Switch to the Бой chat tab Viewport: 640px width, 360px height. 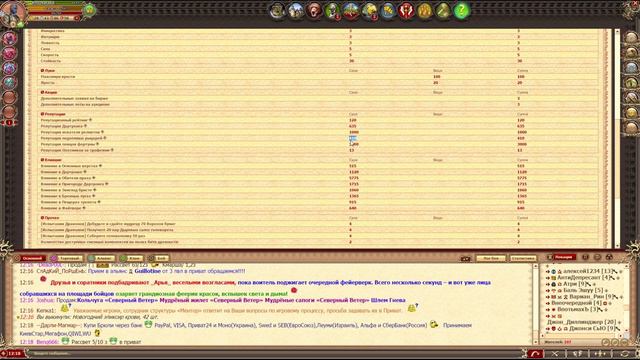point(158,258)
